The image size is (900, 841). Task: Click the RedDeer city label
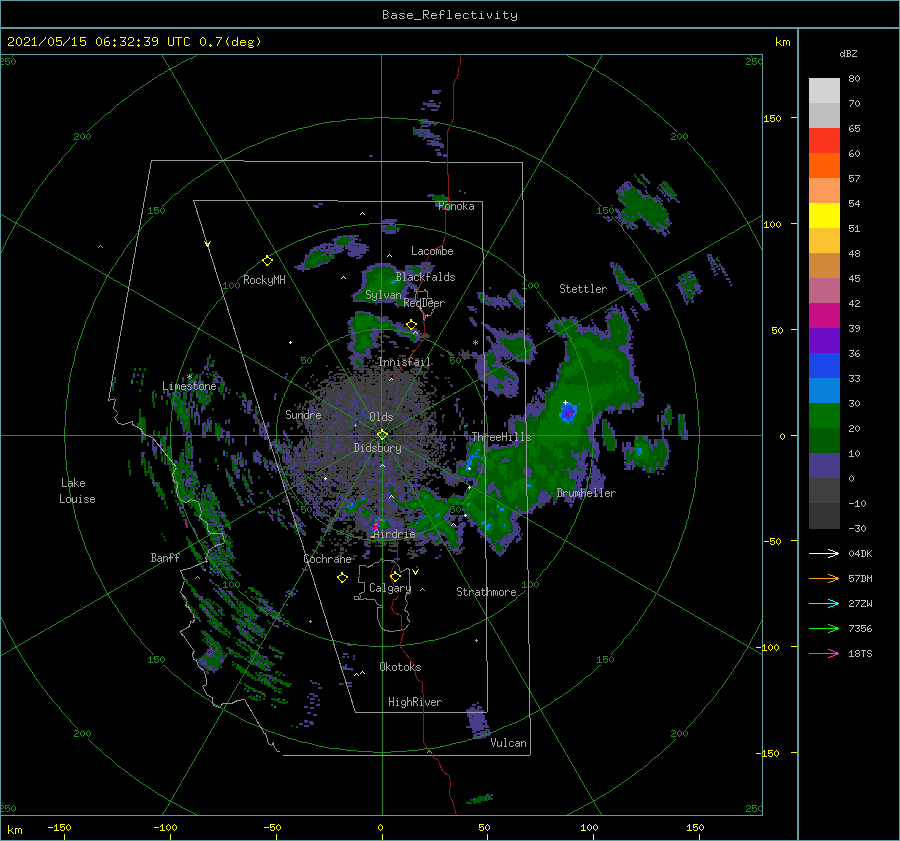(424, 303)
